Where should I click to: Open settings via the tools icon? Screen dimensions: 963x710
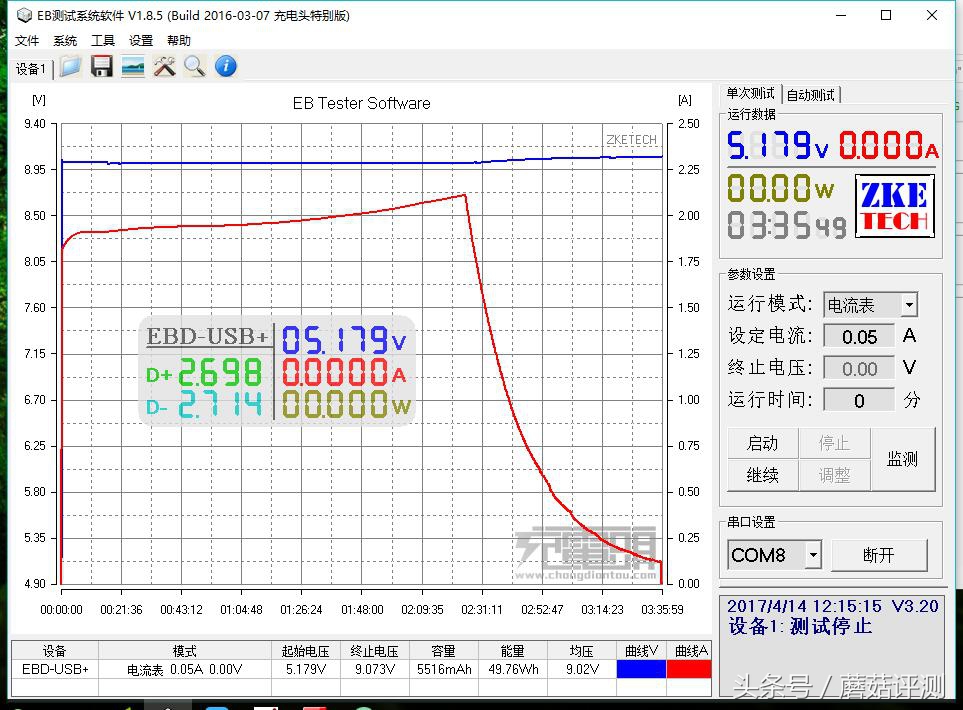[x=164, y=66]
